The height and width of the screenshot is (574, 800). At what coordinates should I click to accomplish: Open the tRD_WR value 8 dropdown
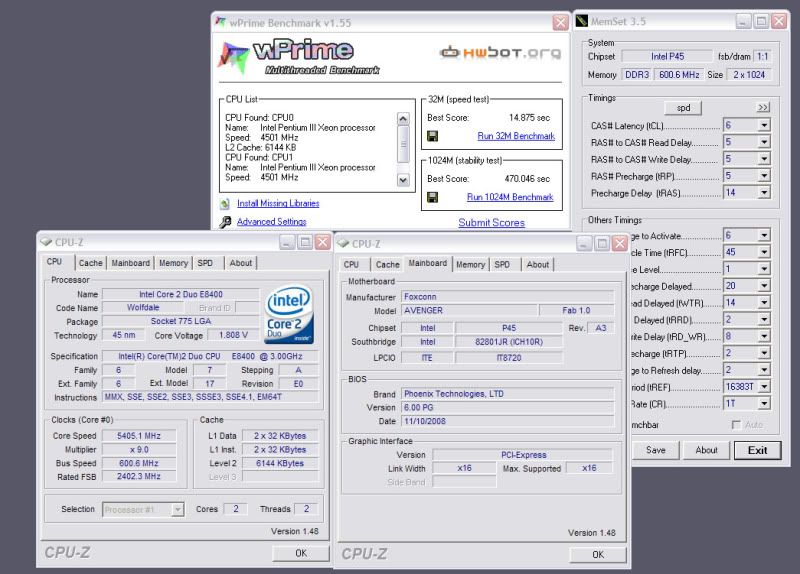pos(764,336)
